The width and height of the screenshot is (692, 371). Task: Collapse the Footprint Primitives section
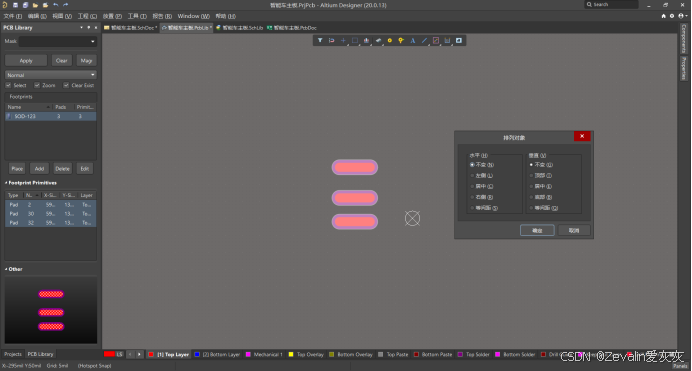(6, 183)
